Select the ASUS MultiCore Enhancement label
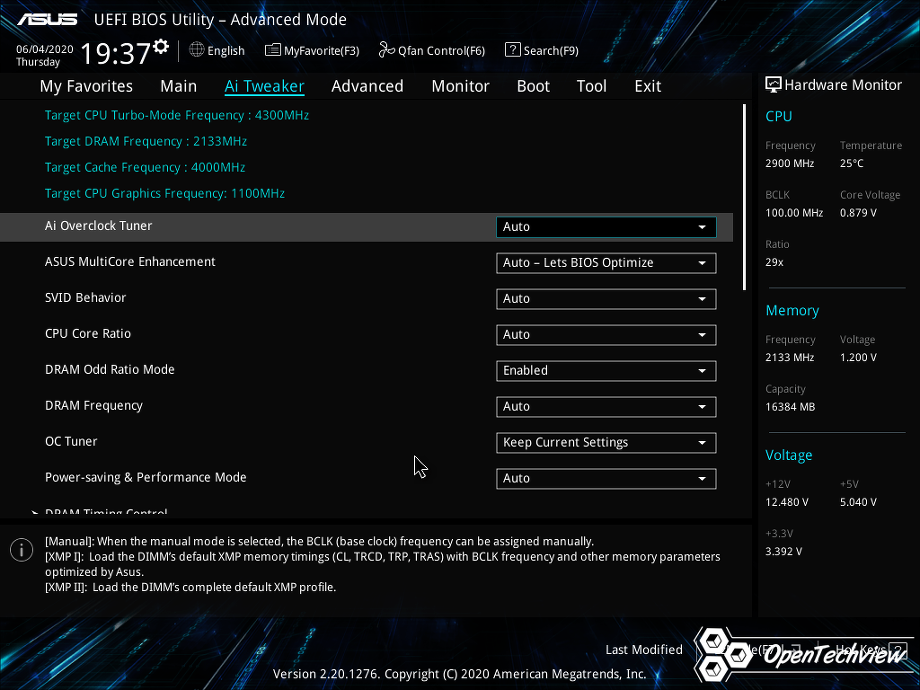The height and width of the screenshot is (690, 920). click(x=130, y=262)
